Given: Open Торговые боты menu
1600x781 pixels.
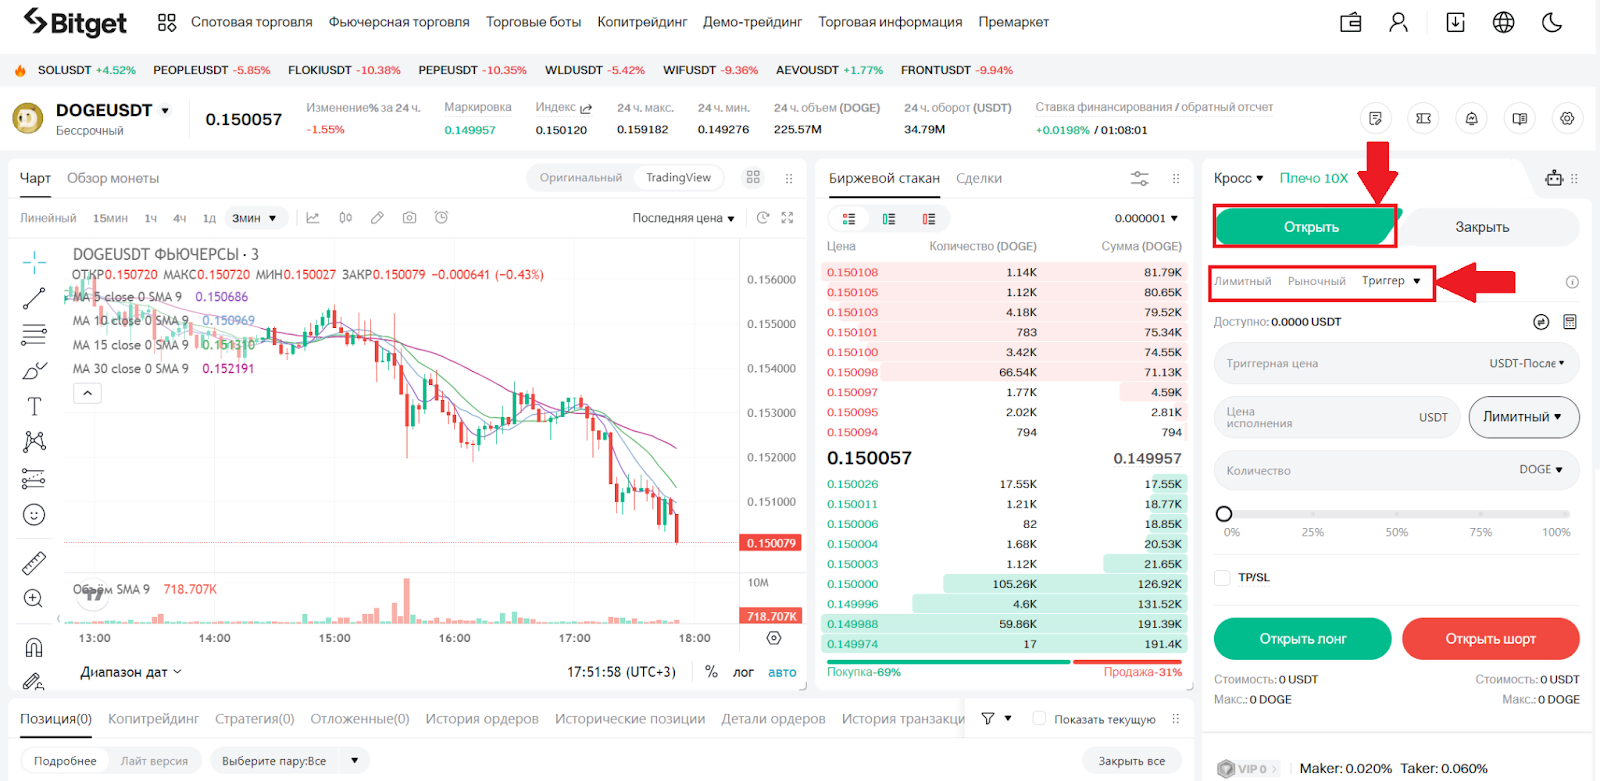Looking at the screenshot, I should click(x=533, y=22).
